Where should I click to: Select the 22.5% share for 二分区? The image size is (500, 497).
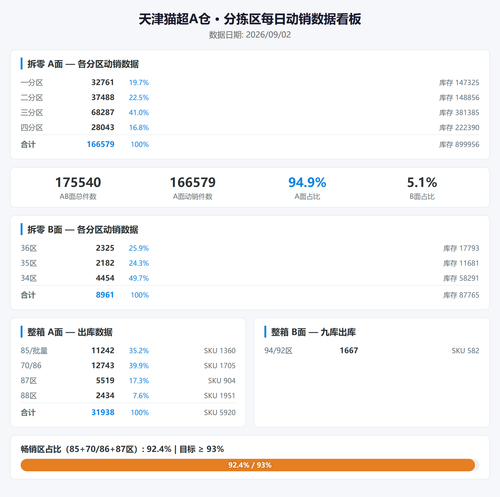pyautogui.click(x=139, y=97)
